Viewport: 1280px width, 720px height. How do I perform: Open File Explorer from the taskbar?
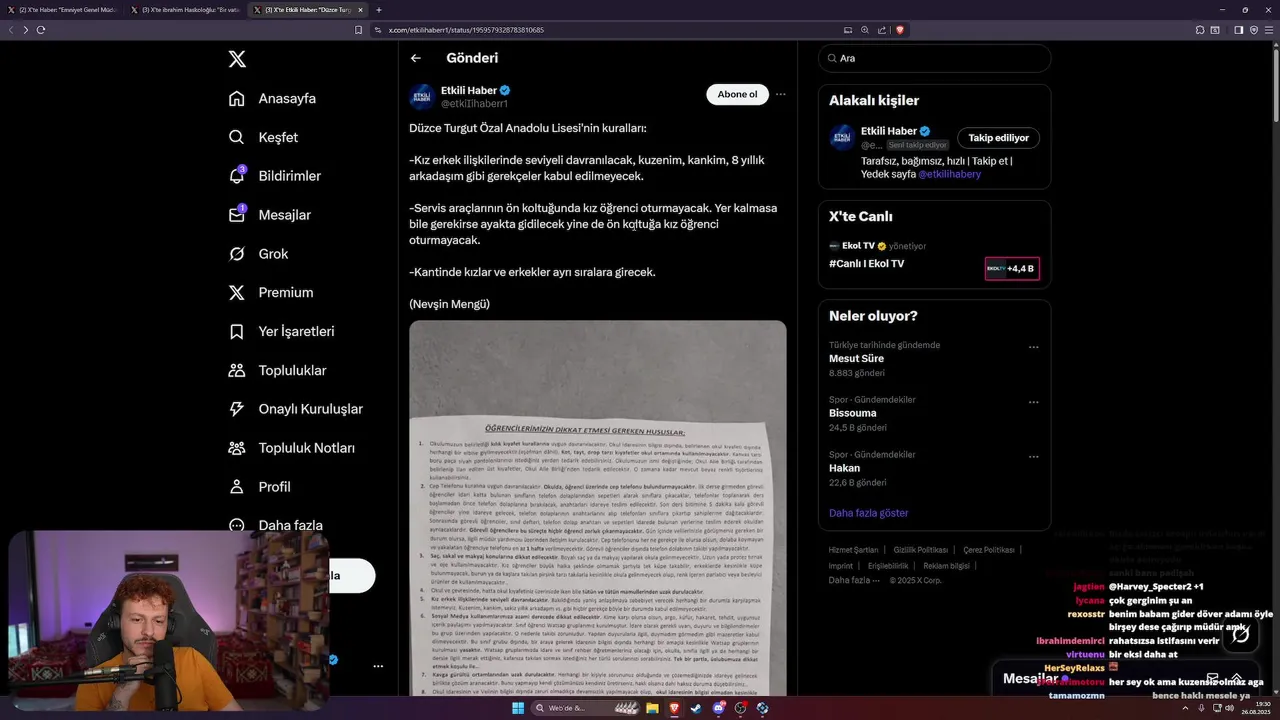coord(652,708)
